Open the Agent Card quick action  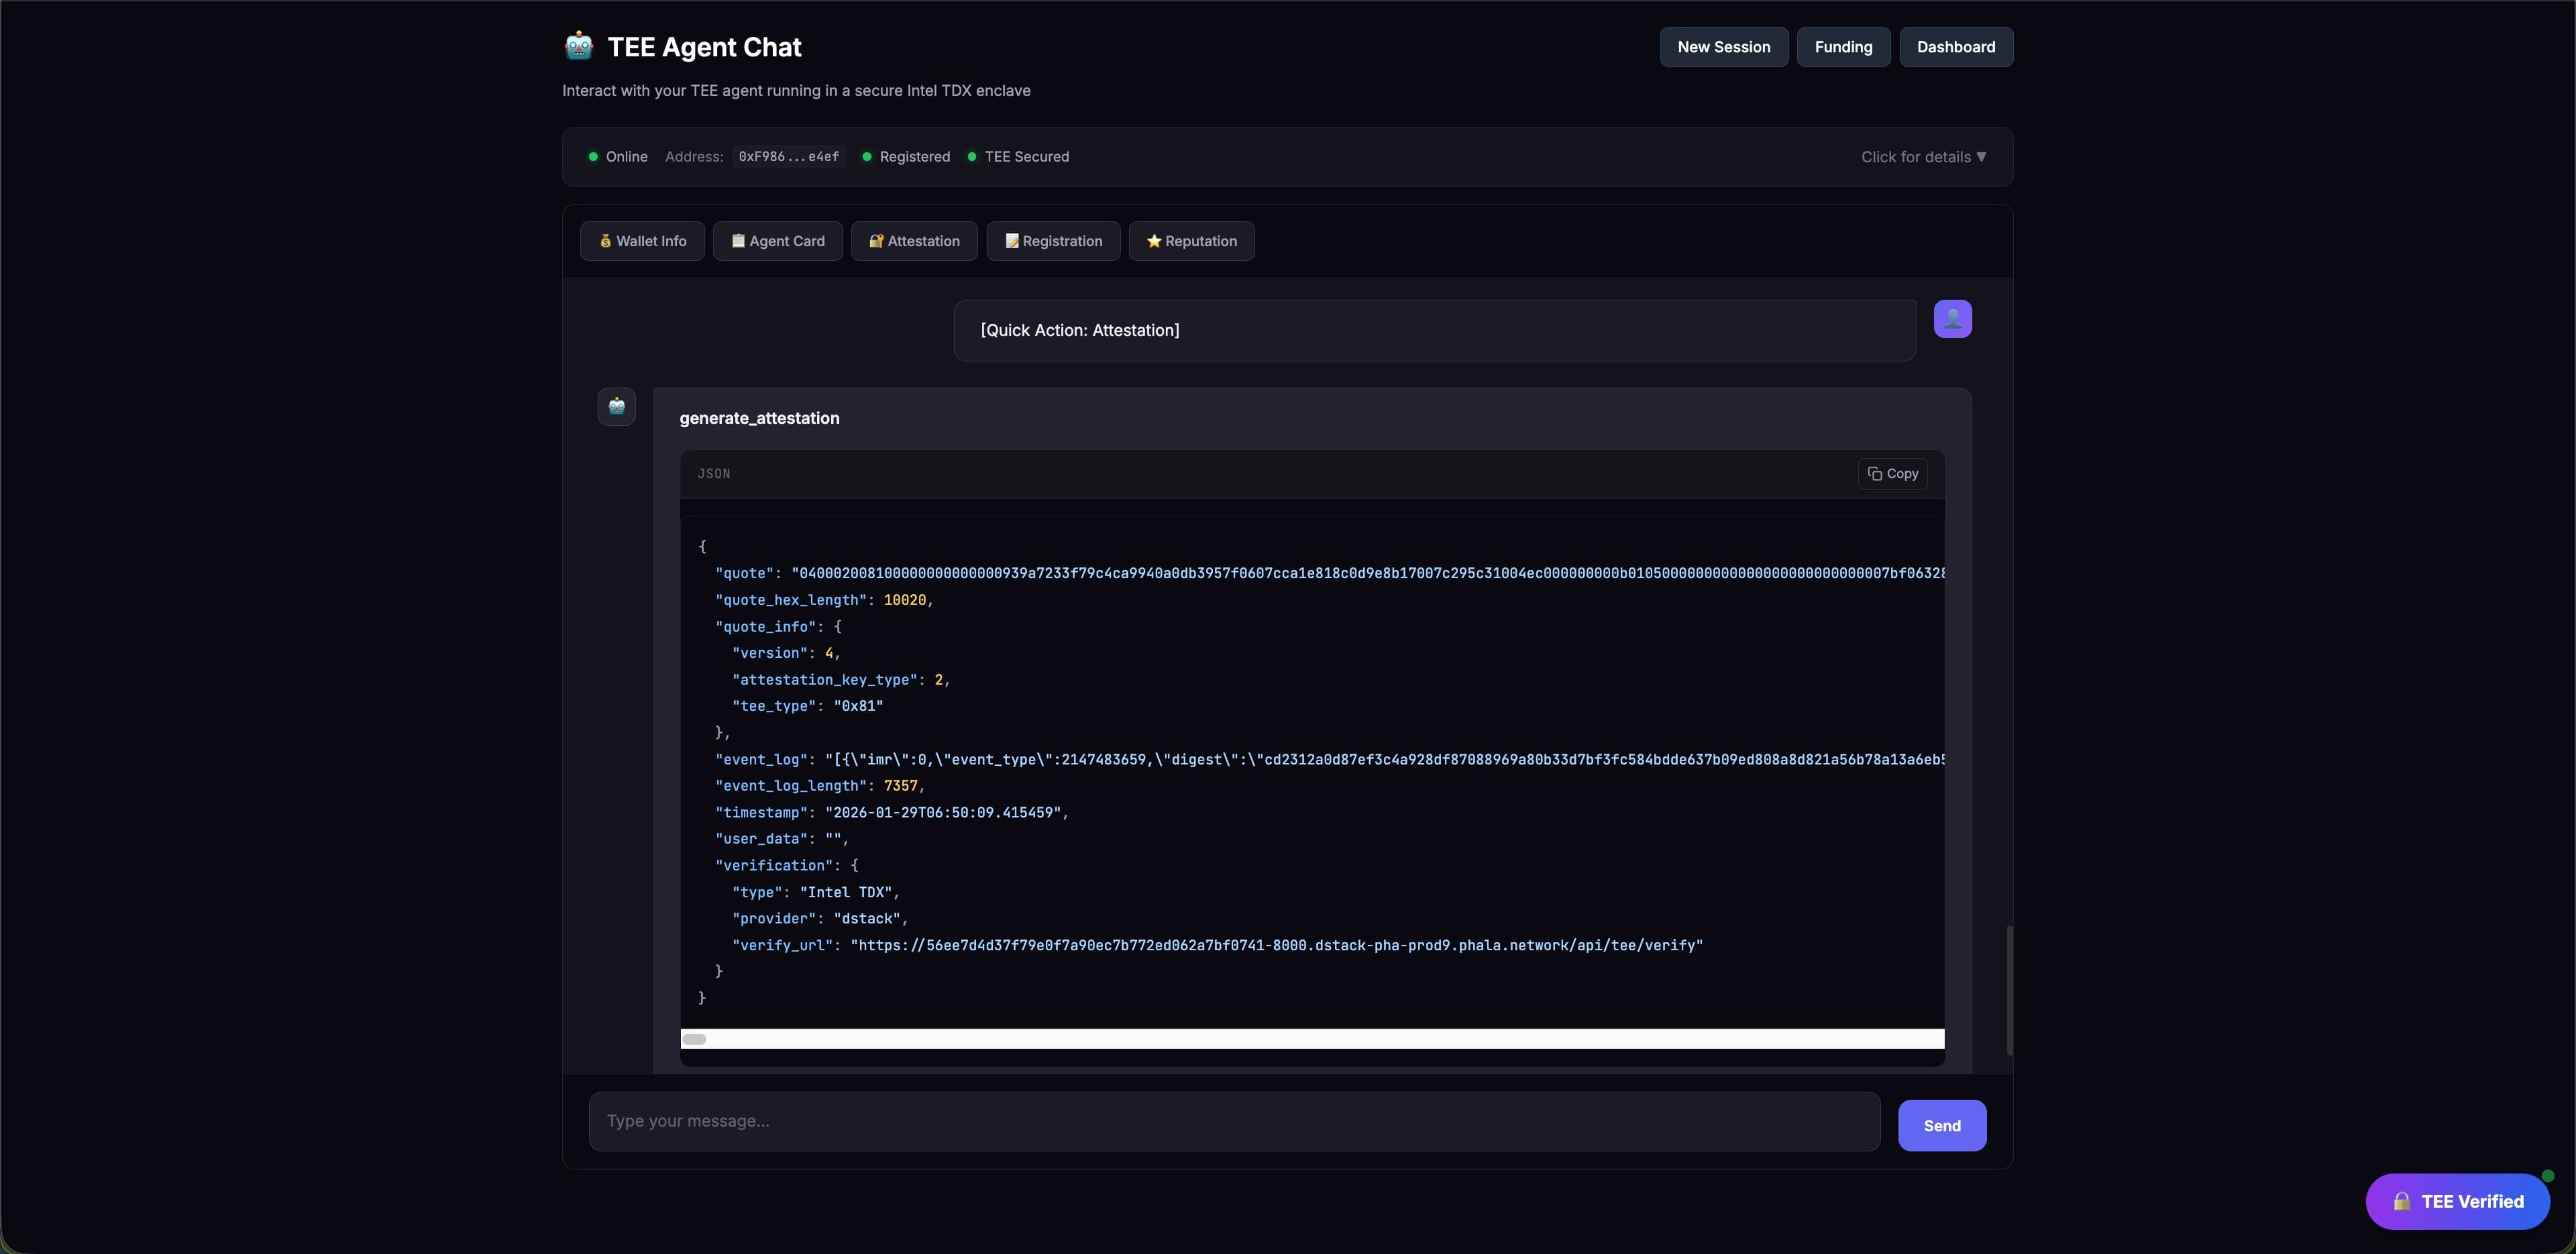(777, 241)
